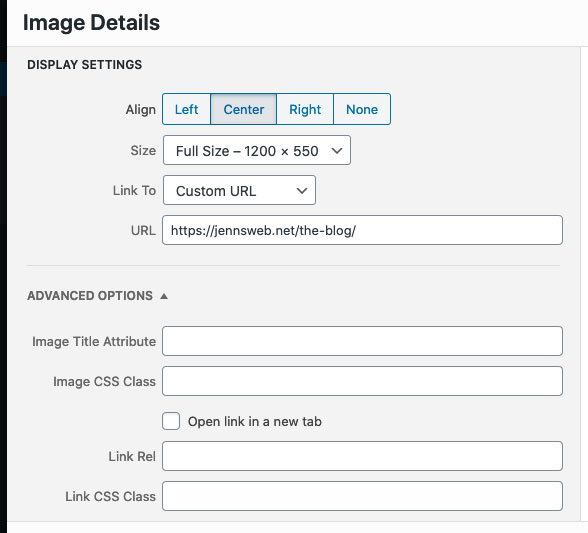Choose Center alignment button
588x533 pixels.
point(244,109)
